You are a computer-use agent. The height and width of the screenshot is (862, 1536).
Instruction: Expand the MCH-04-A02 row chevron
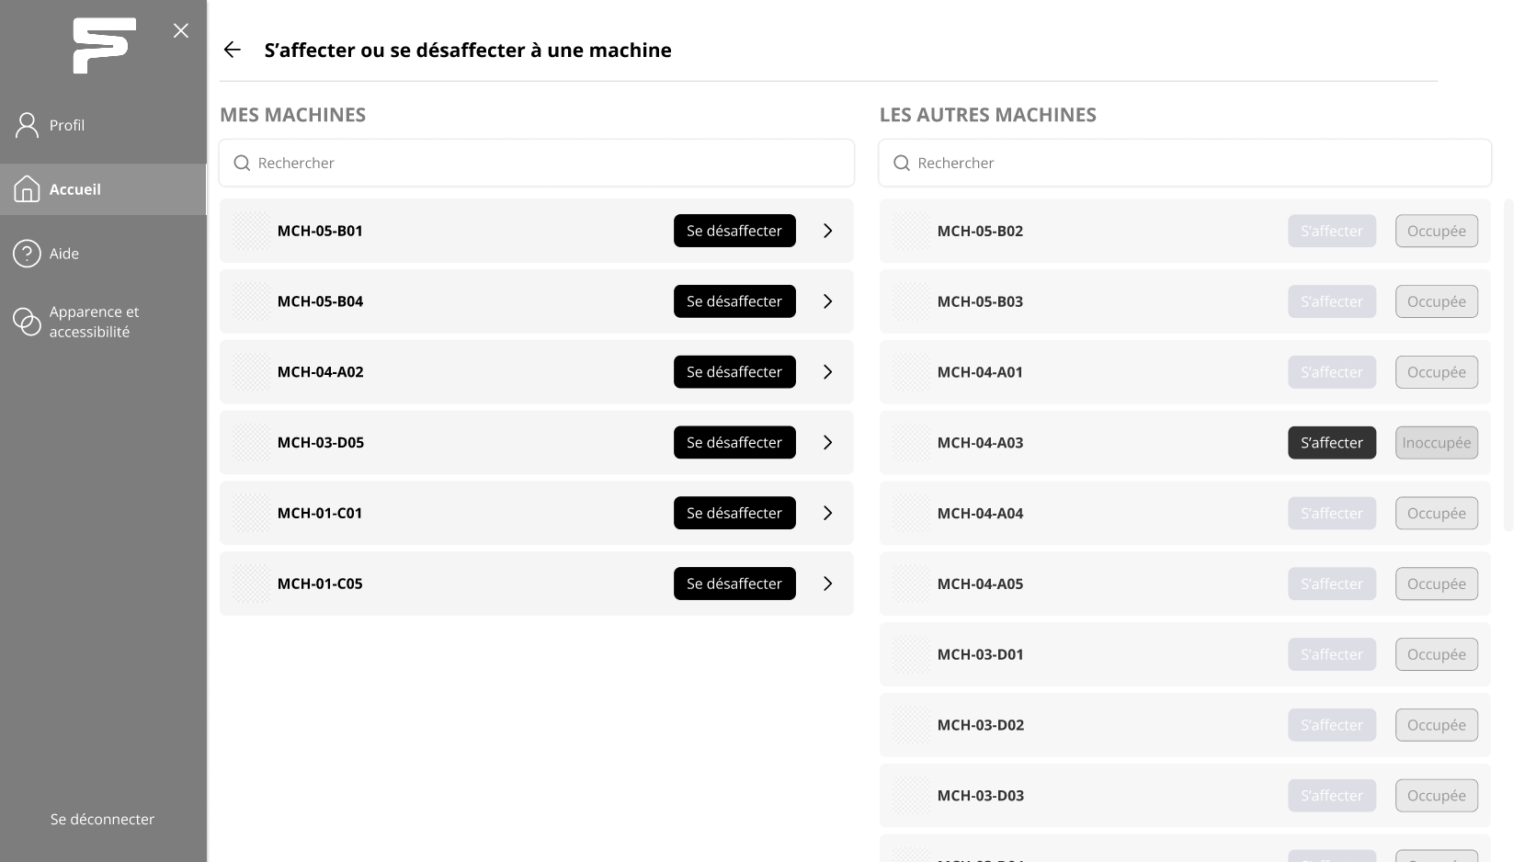(828, 372)
